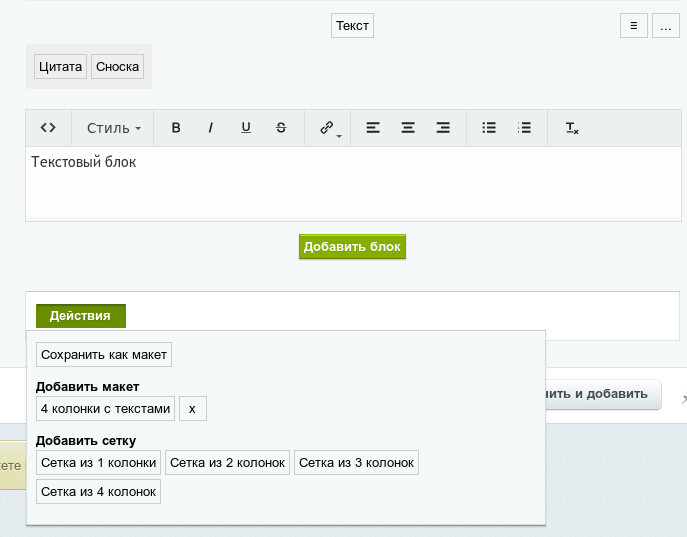
Task: Insert a numbered list
Action: tap(524, 128)
